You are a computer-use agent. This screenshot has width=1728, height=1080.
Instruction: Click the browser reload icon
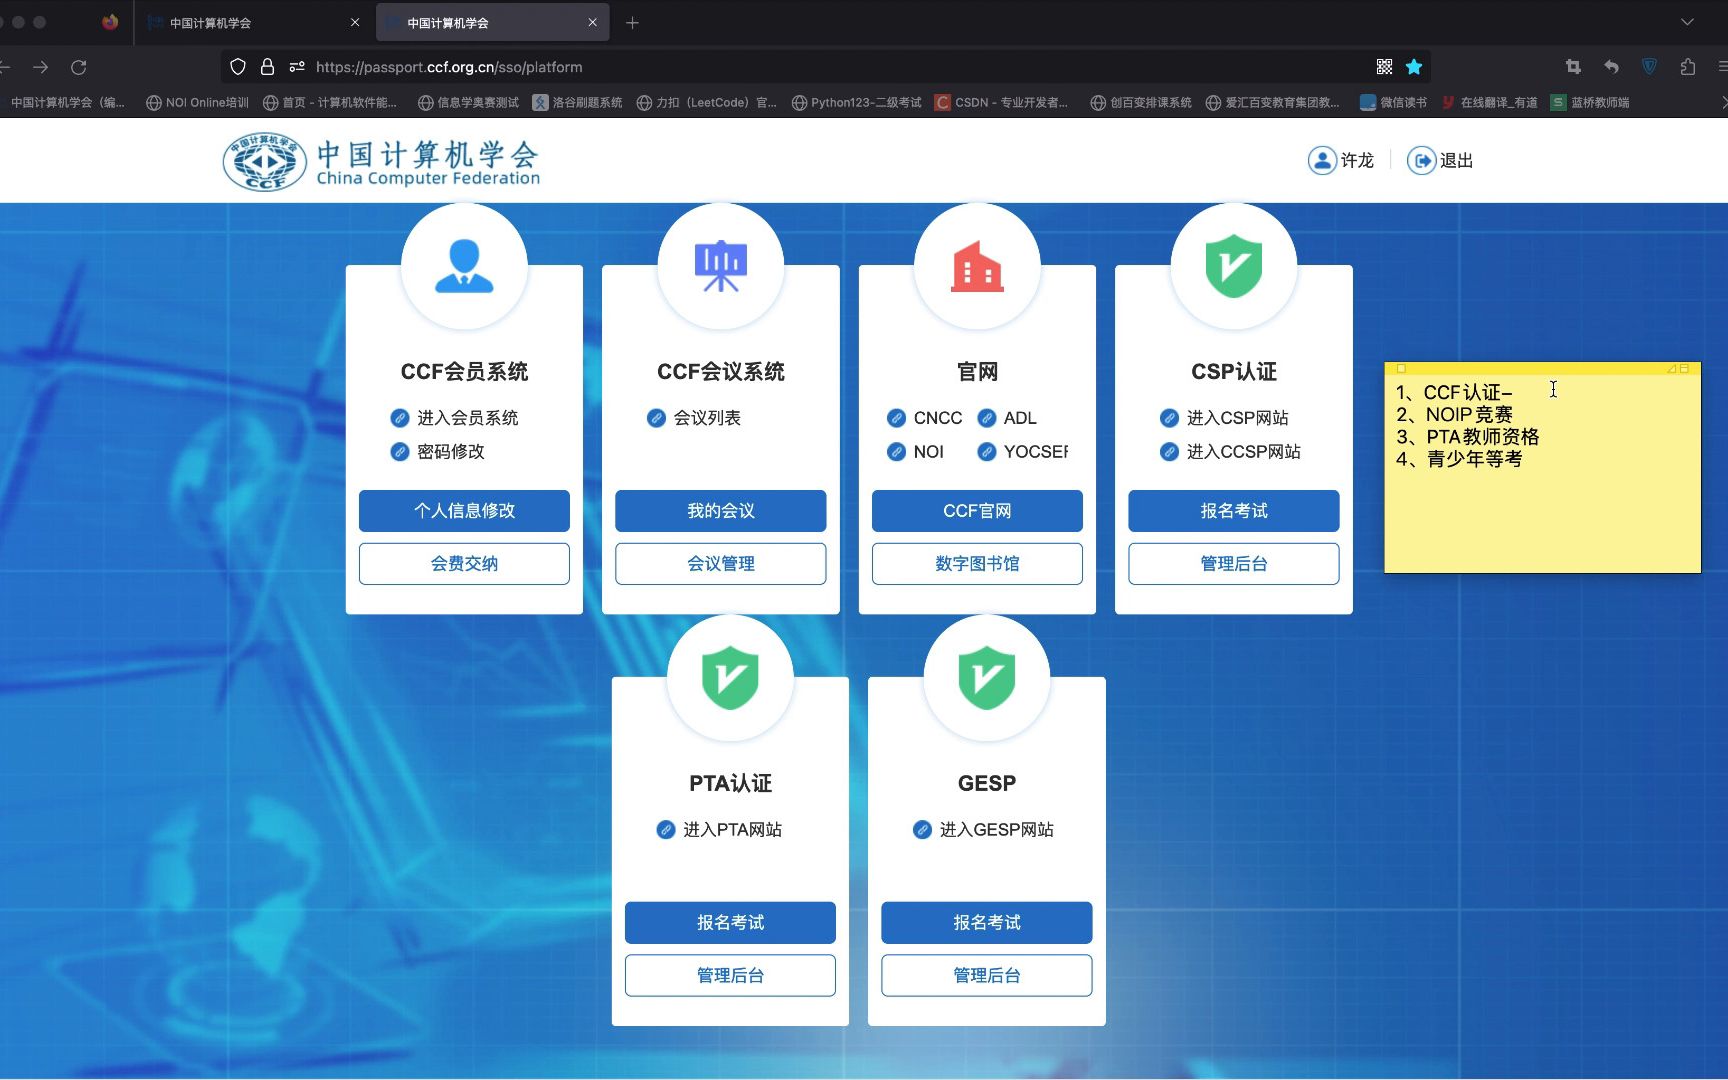click(79, 67)
